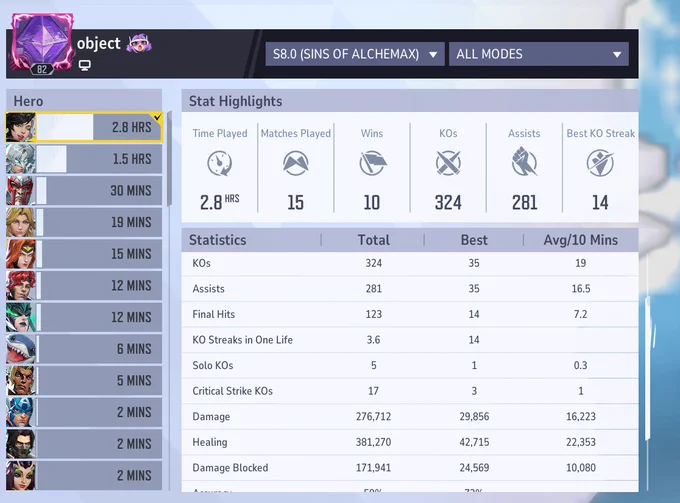
Task: Click the Time Played clock icon
Action: click(x=219, y=163)
